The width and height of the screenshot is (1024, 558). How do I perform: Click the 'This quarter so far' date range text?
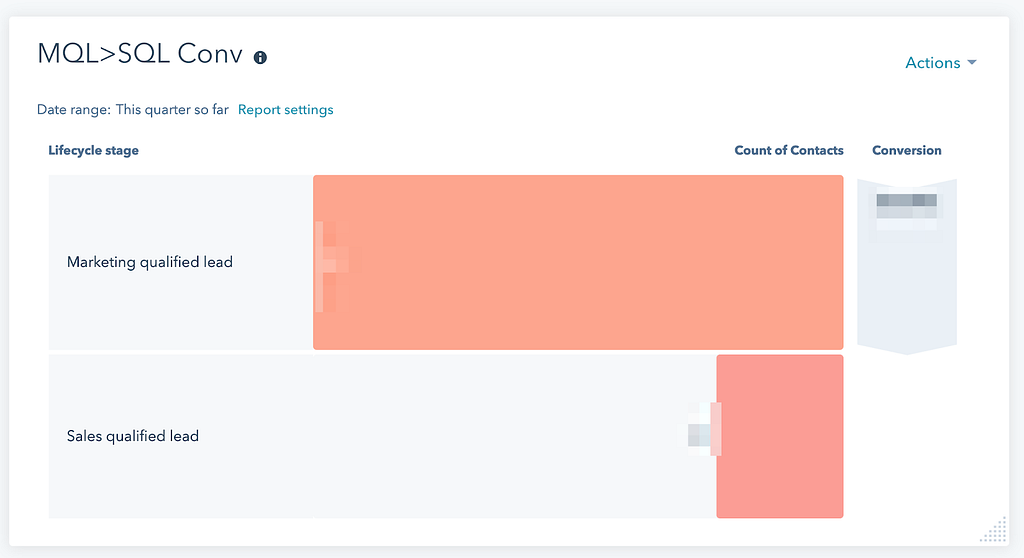(172, 110)
